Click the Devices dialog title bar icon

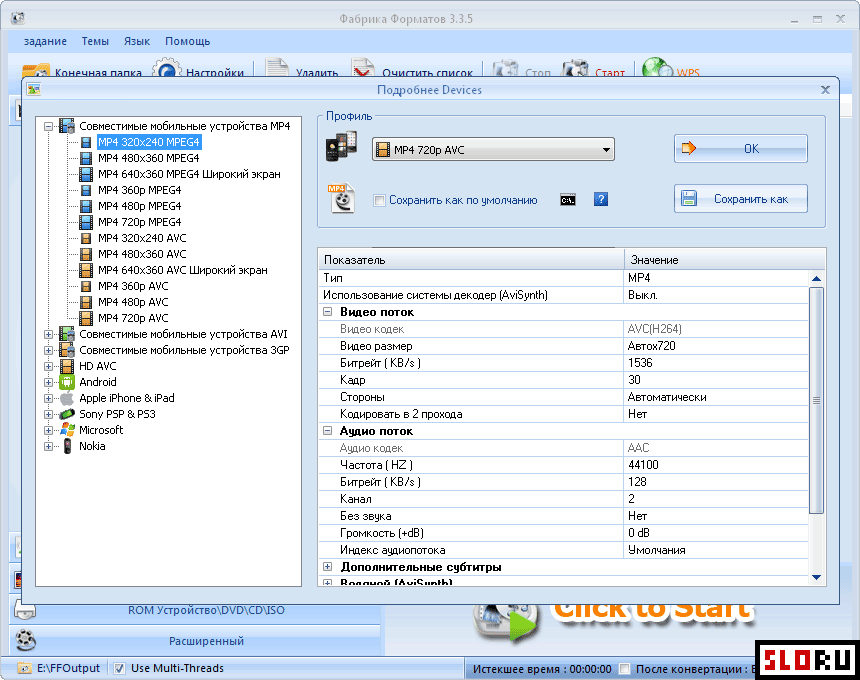(33, 89)
